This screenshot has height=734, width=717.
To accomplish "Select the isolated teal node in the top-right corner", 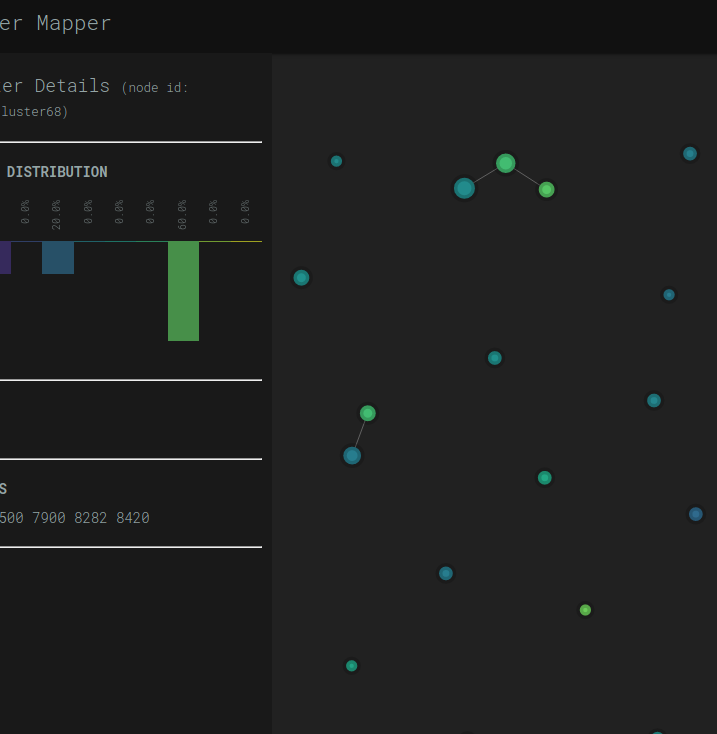I will click(x=690, y=154).
